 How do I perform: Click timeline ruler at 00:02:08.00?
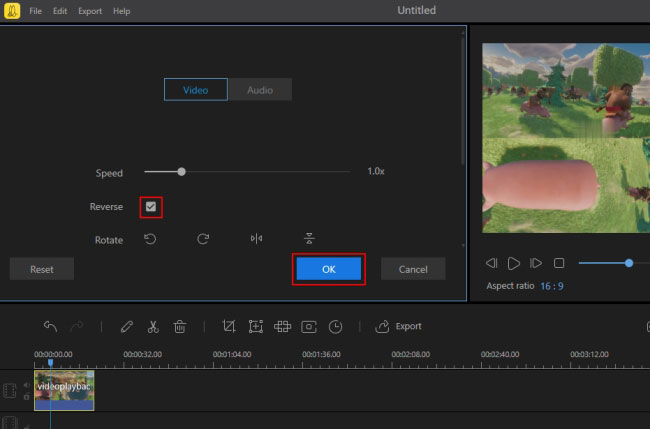[410, 354]
